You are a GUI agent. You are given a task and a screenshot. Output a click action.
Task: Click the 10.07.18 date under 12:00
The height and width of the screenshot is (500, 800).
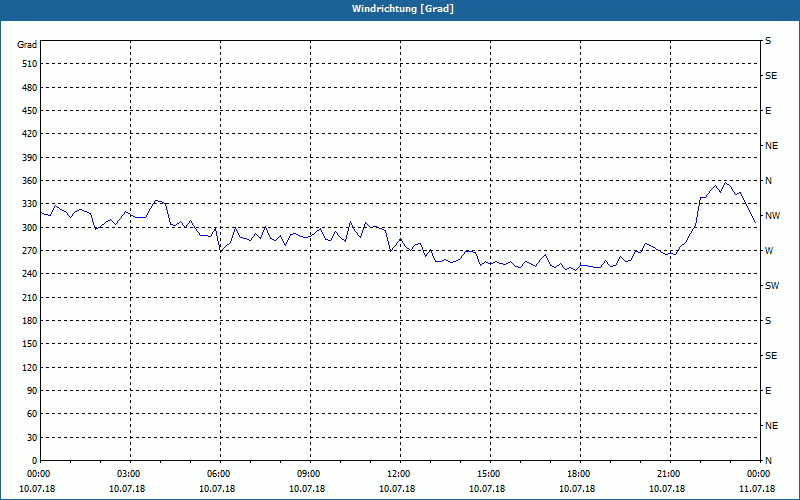pyautogui.click(x=397, y=489)
